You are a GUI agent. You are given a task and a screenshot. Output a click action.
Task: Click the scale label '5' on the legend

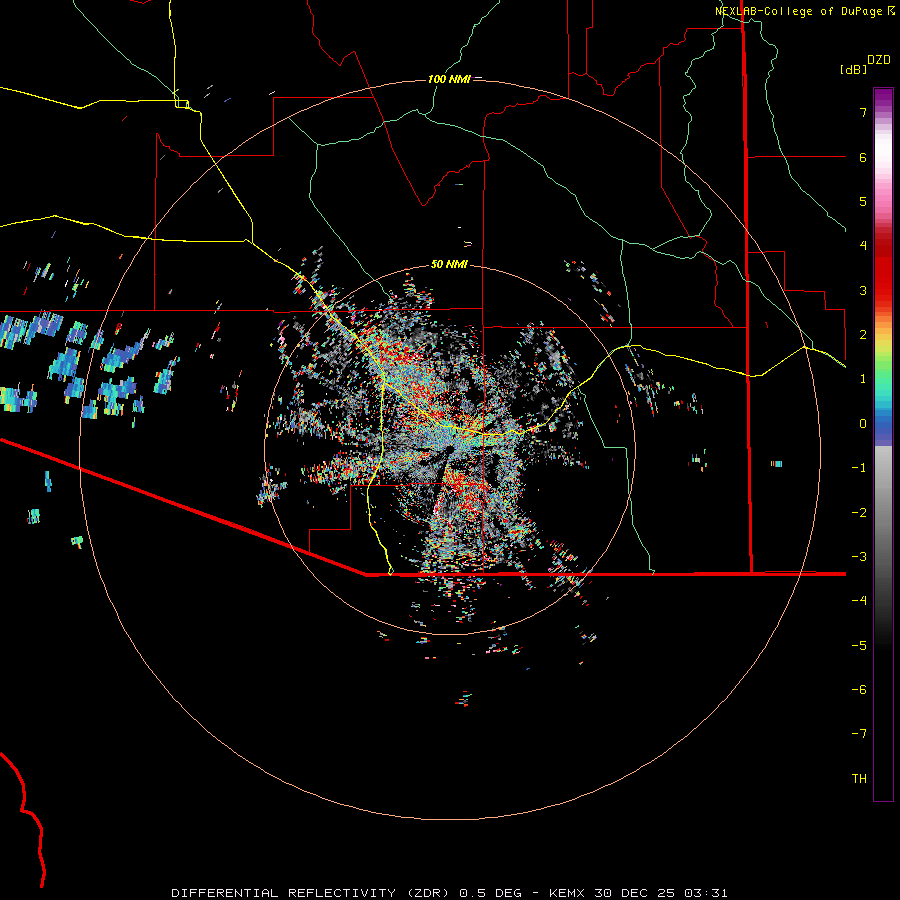(863, 201)
